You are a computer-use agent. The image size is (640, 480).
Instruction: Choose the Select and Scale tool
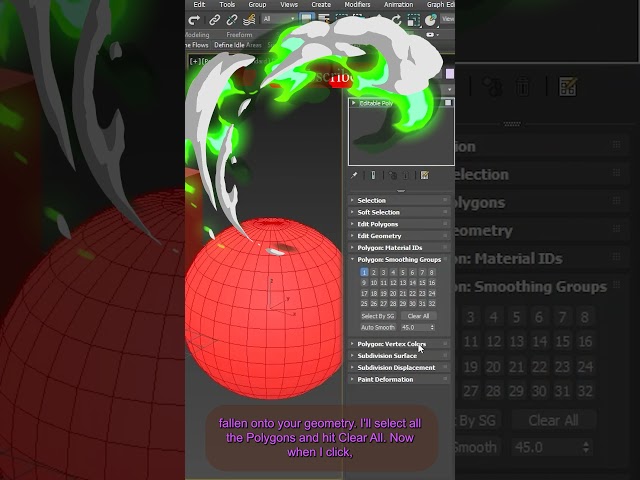coord(413,20)
